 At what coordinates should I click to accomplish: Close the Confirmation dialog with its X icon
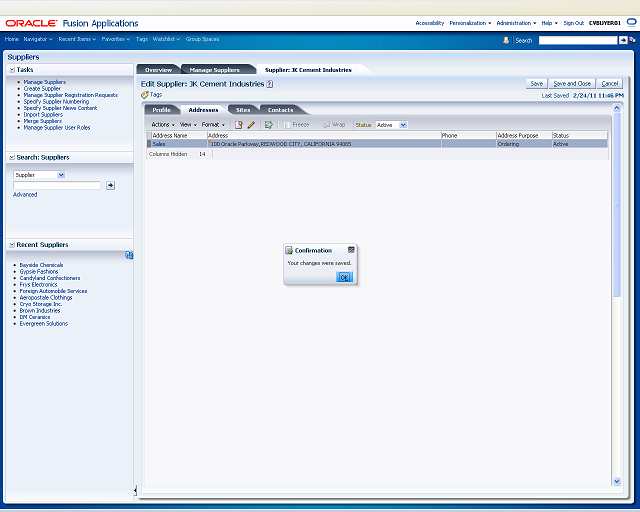351,250
